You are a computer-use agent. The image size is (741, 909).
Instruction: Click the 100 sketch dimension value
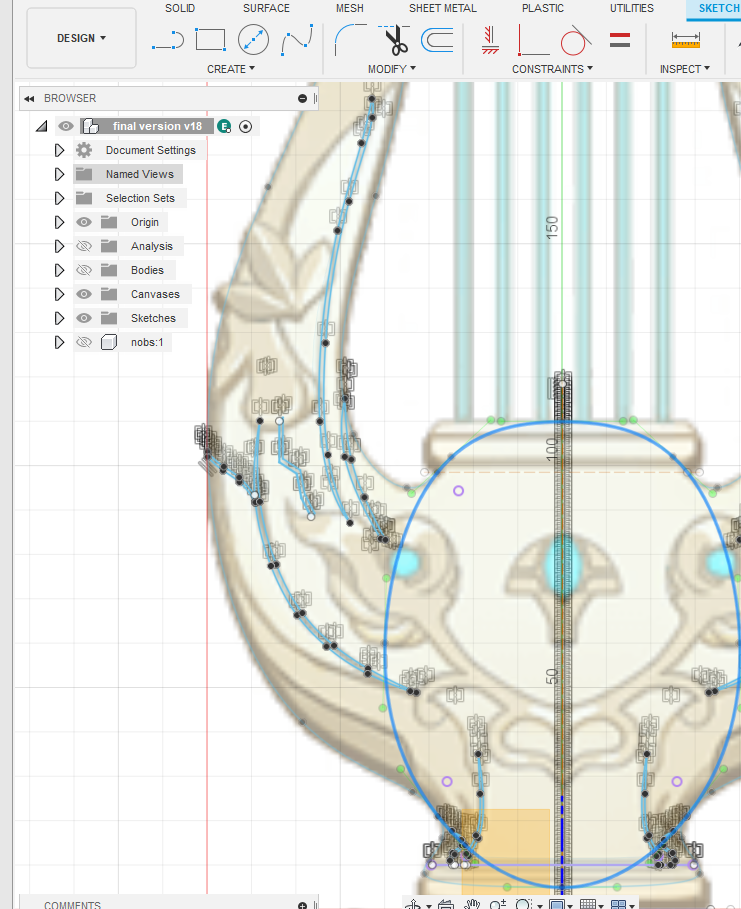[x=552, y=449]
